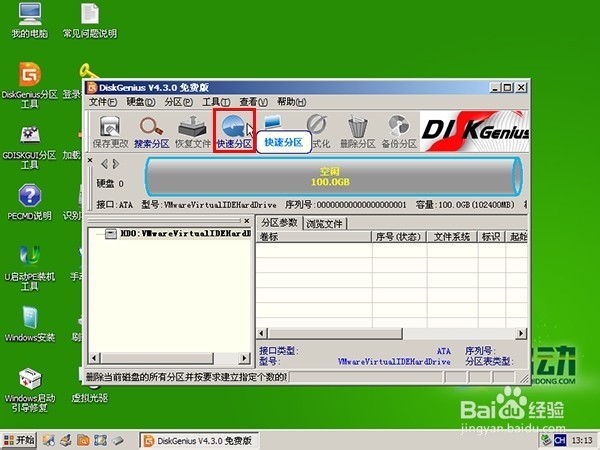Sort by 文件系统 column header
Screen dimensions: 600x450
click(452, 237)
